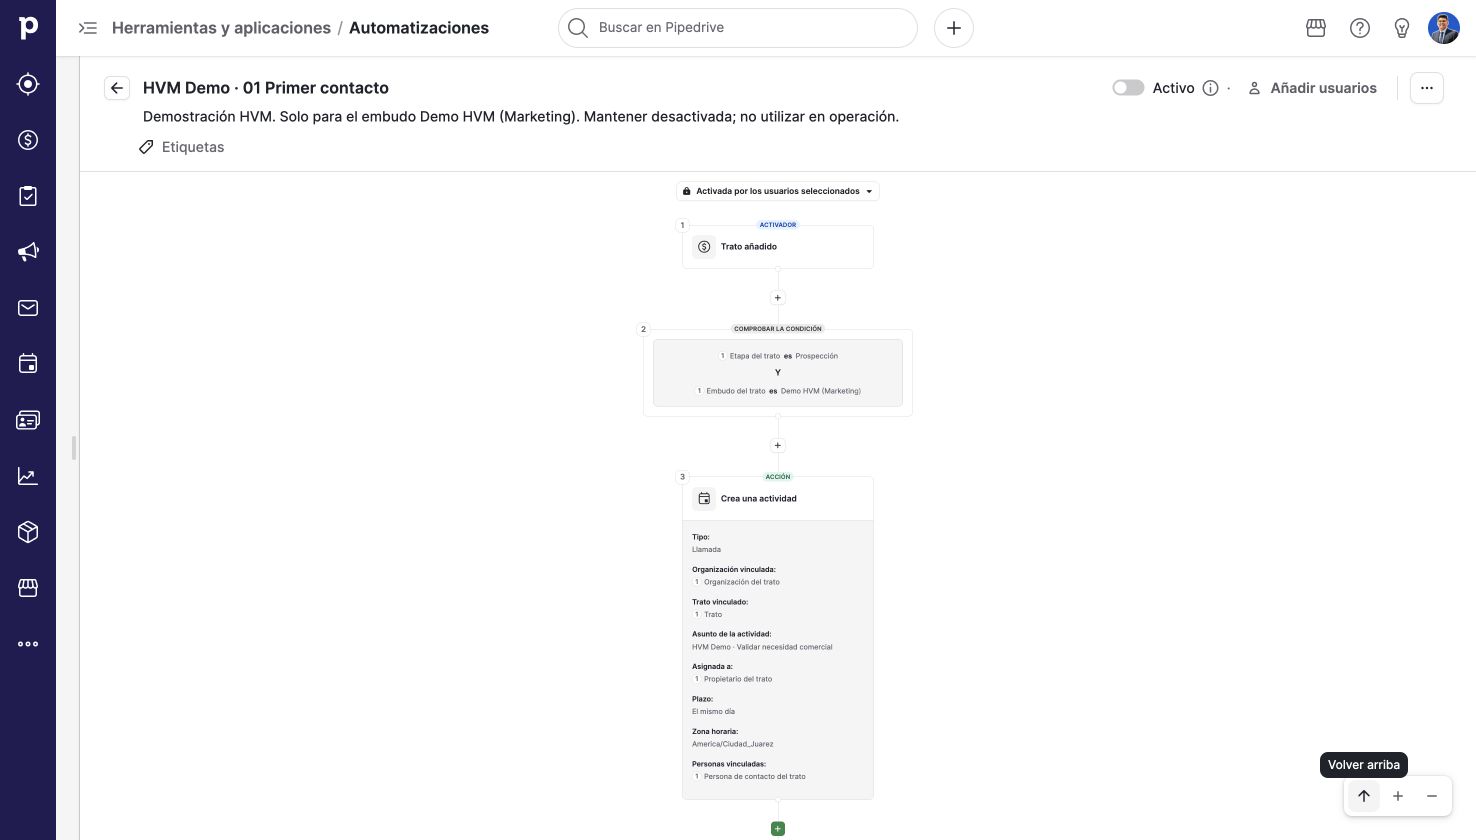Open Marketplace store icon in sidebar
This screenshot has height=840, width=1476.
click(28, 588)
